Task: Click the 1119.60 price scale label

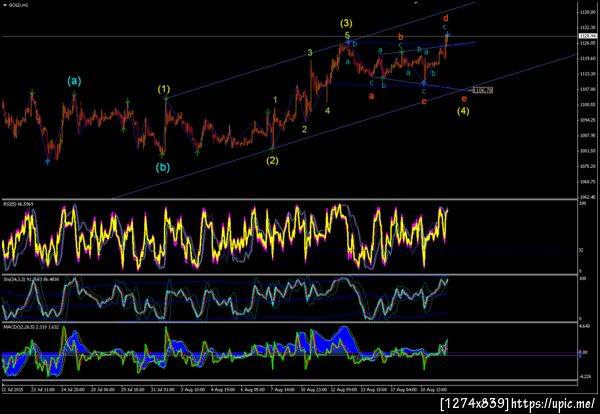Action: coord(588,59)
